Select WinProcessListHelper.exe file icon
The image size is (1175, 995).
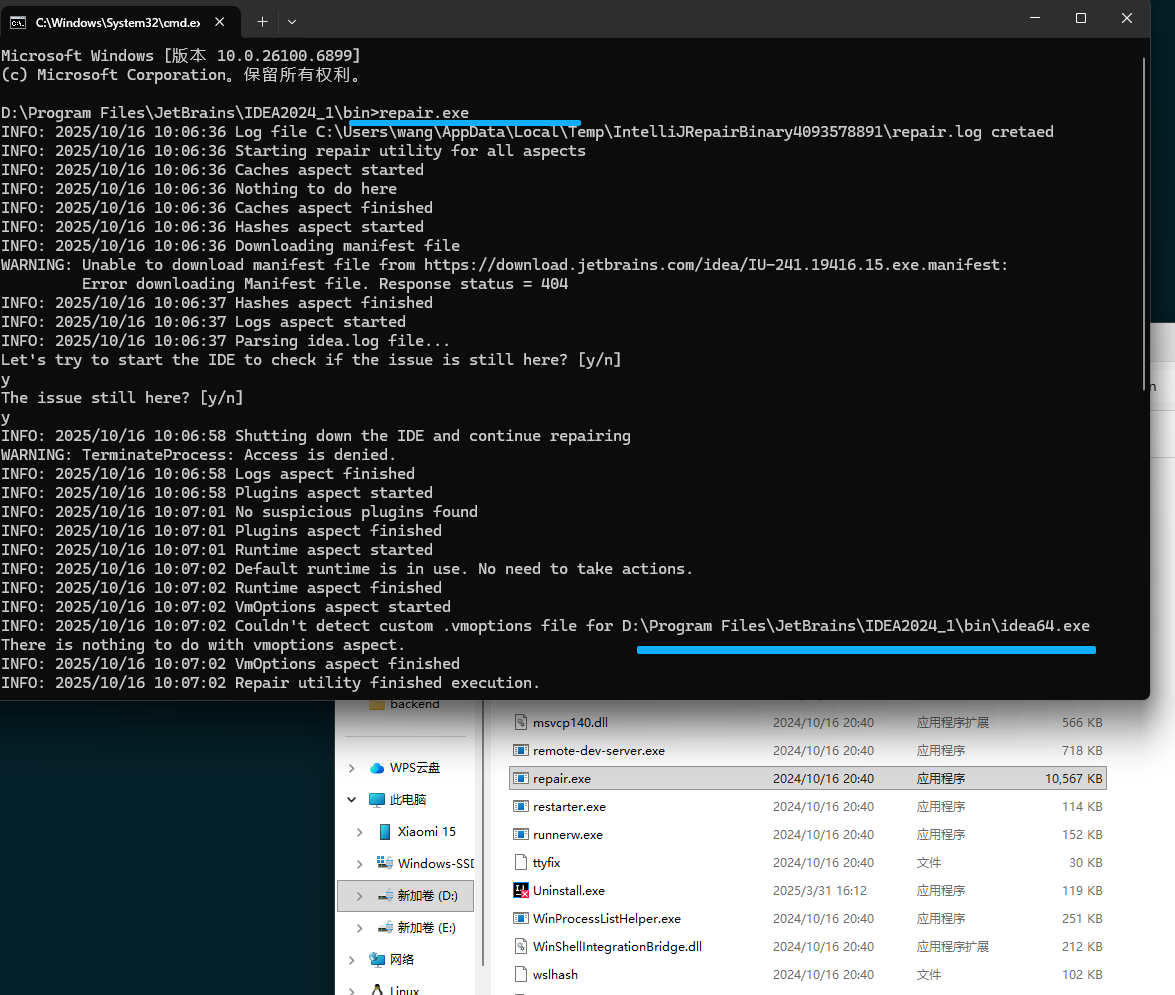coord(521,918)
